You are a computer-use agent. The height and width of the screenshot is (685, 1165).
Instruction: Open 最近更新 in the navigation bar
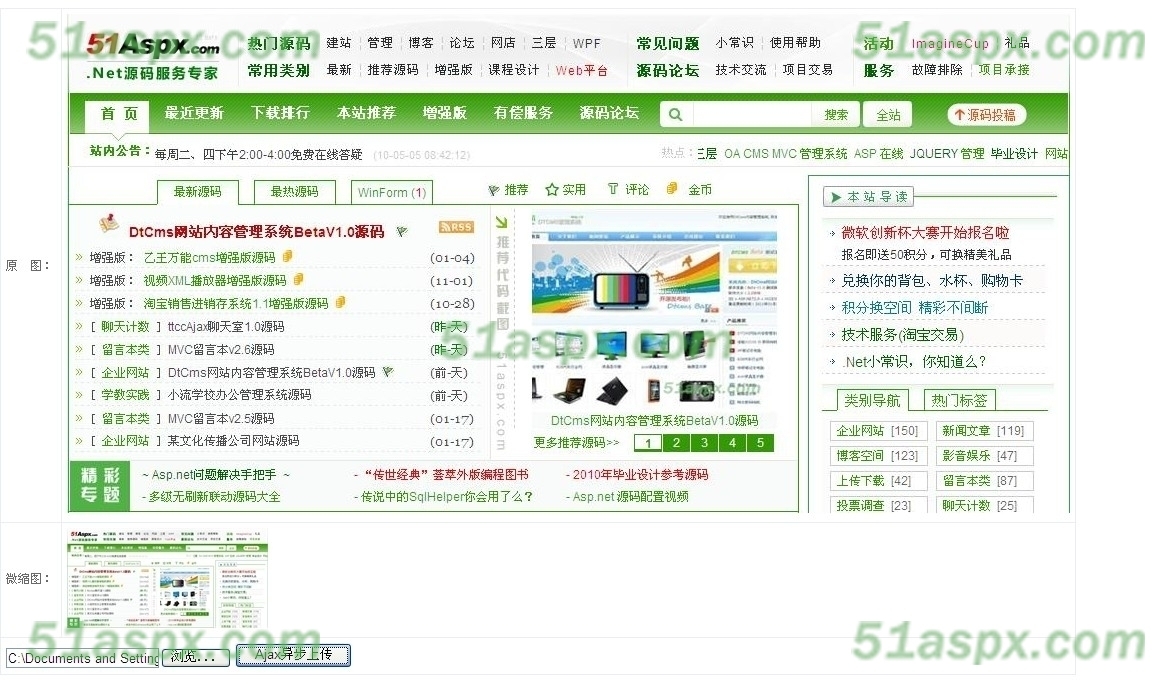click(194, 113)
